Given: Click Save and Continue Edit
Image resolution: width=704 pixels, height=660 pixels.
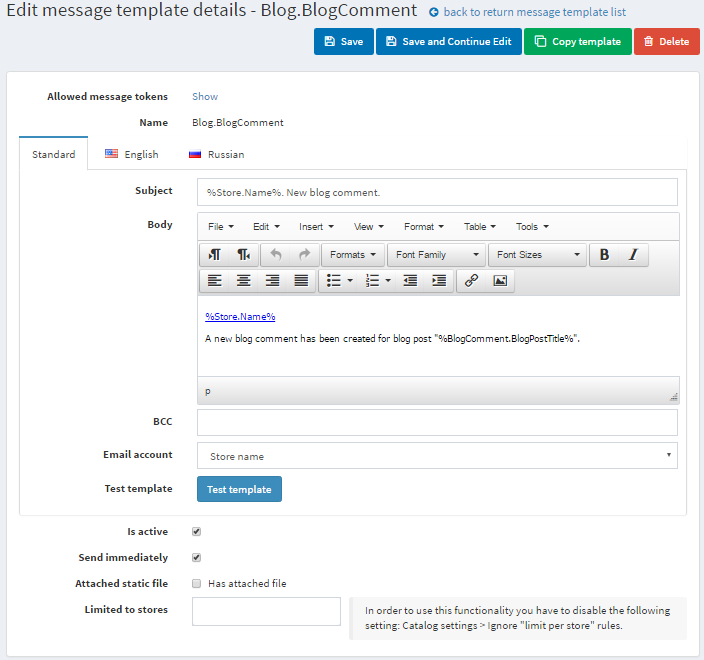Looking at the screenshot, I should pyautogui.click(x=449, y=42).
